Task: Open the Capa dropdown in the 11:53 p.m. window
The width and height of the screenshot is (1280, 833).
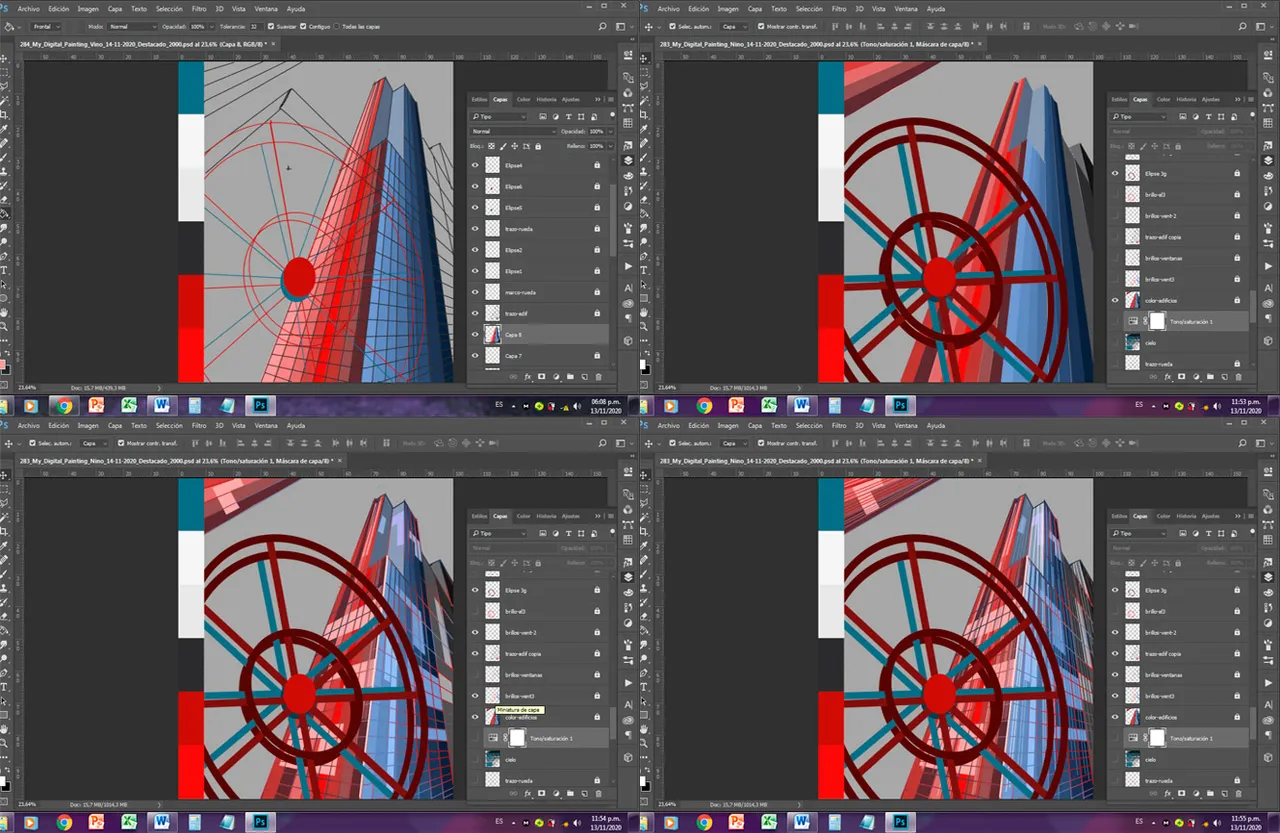Action: coord(734,27)
